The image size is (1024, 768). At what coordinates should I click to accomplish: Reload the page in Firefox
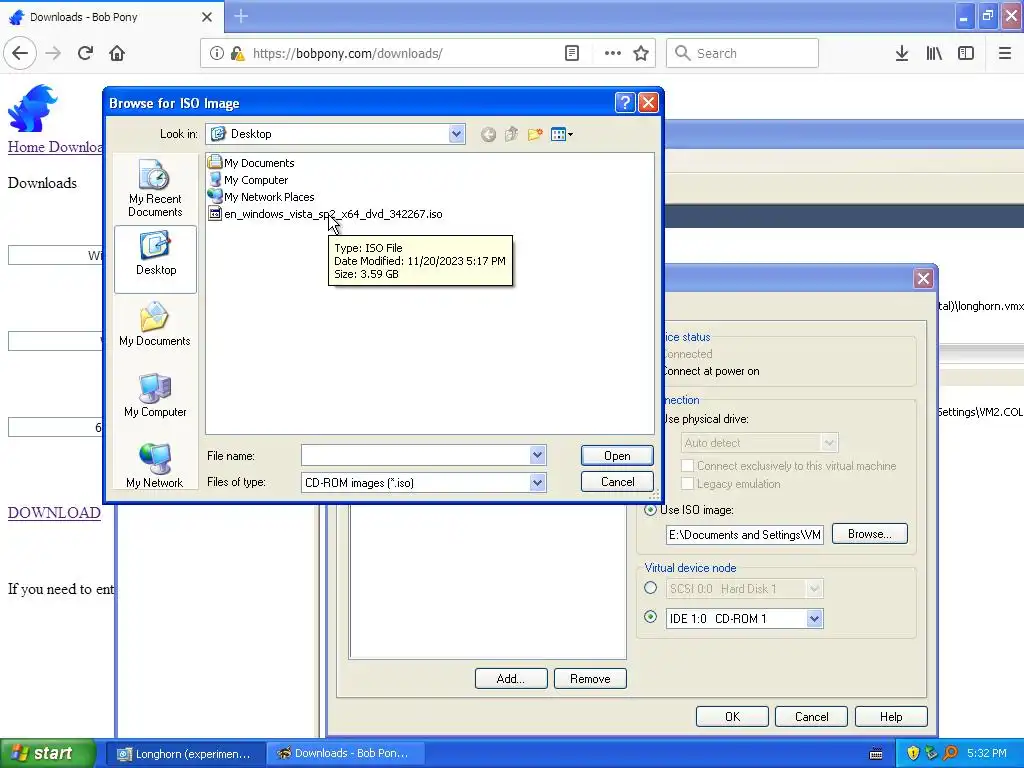(x=86, y=53)
